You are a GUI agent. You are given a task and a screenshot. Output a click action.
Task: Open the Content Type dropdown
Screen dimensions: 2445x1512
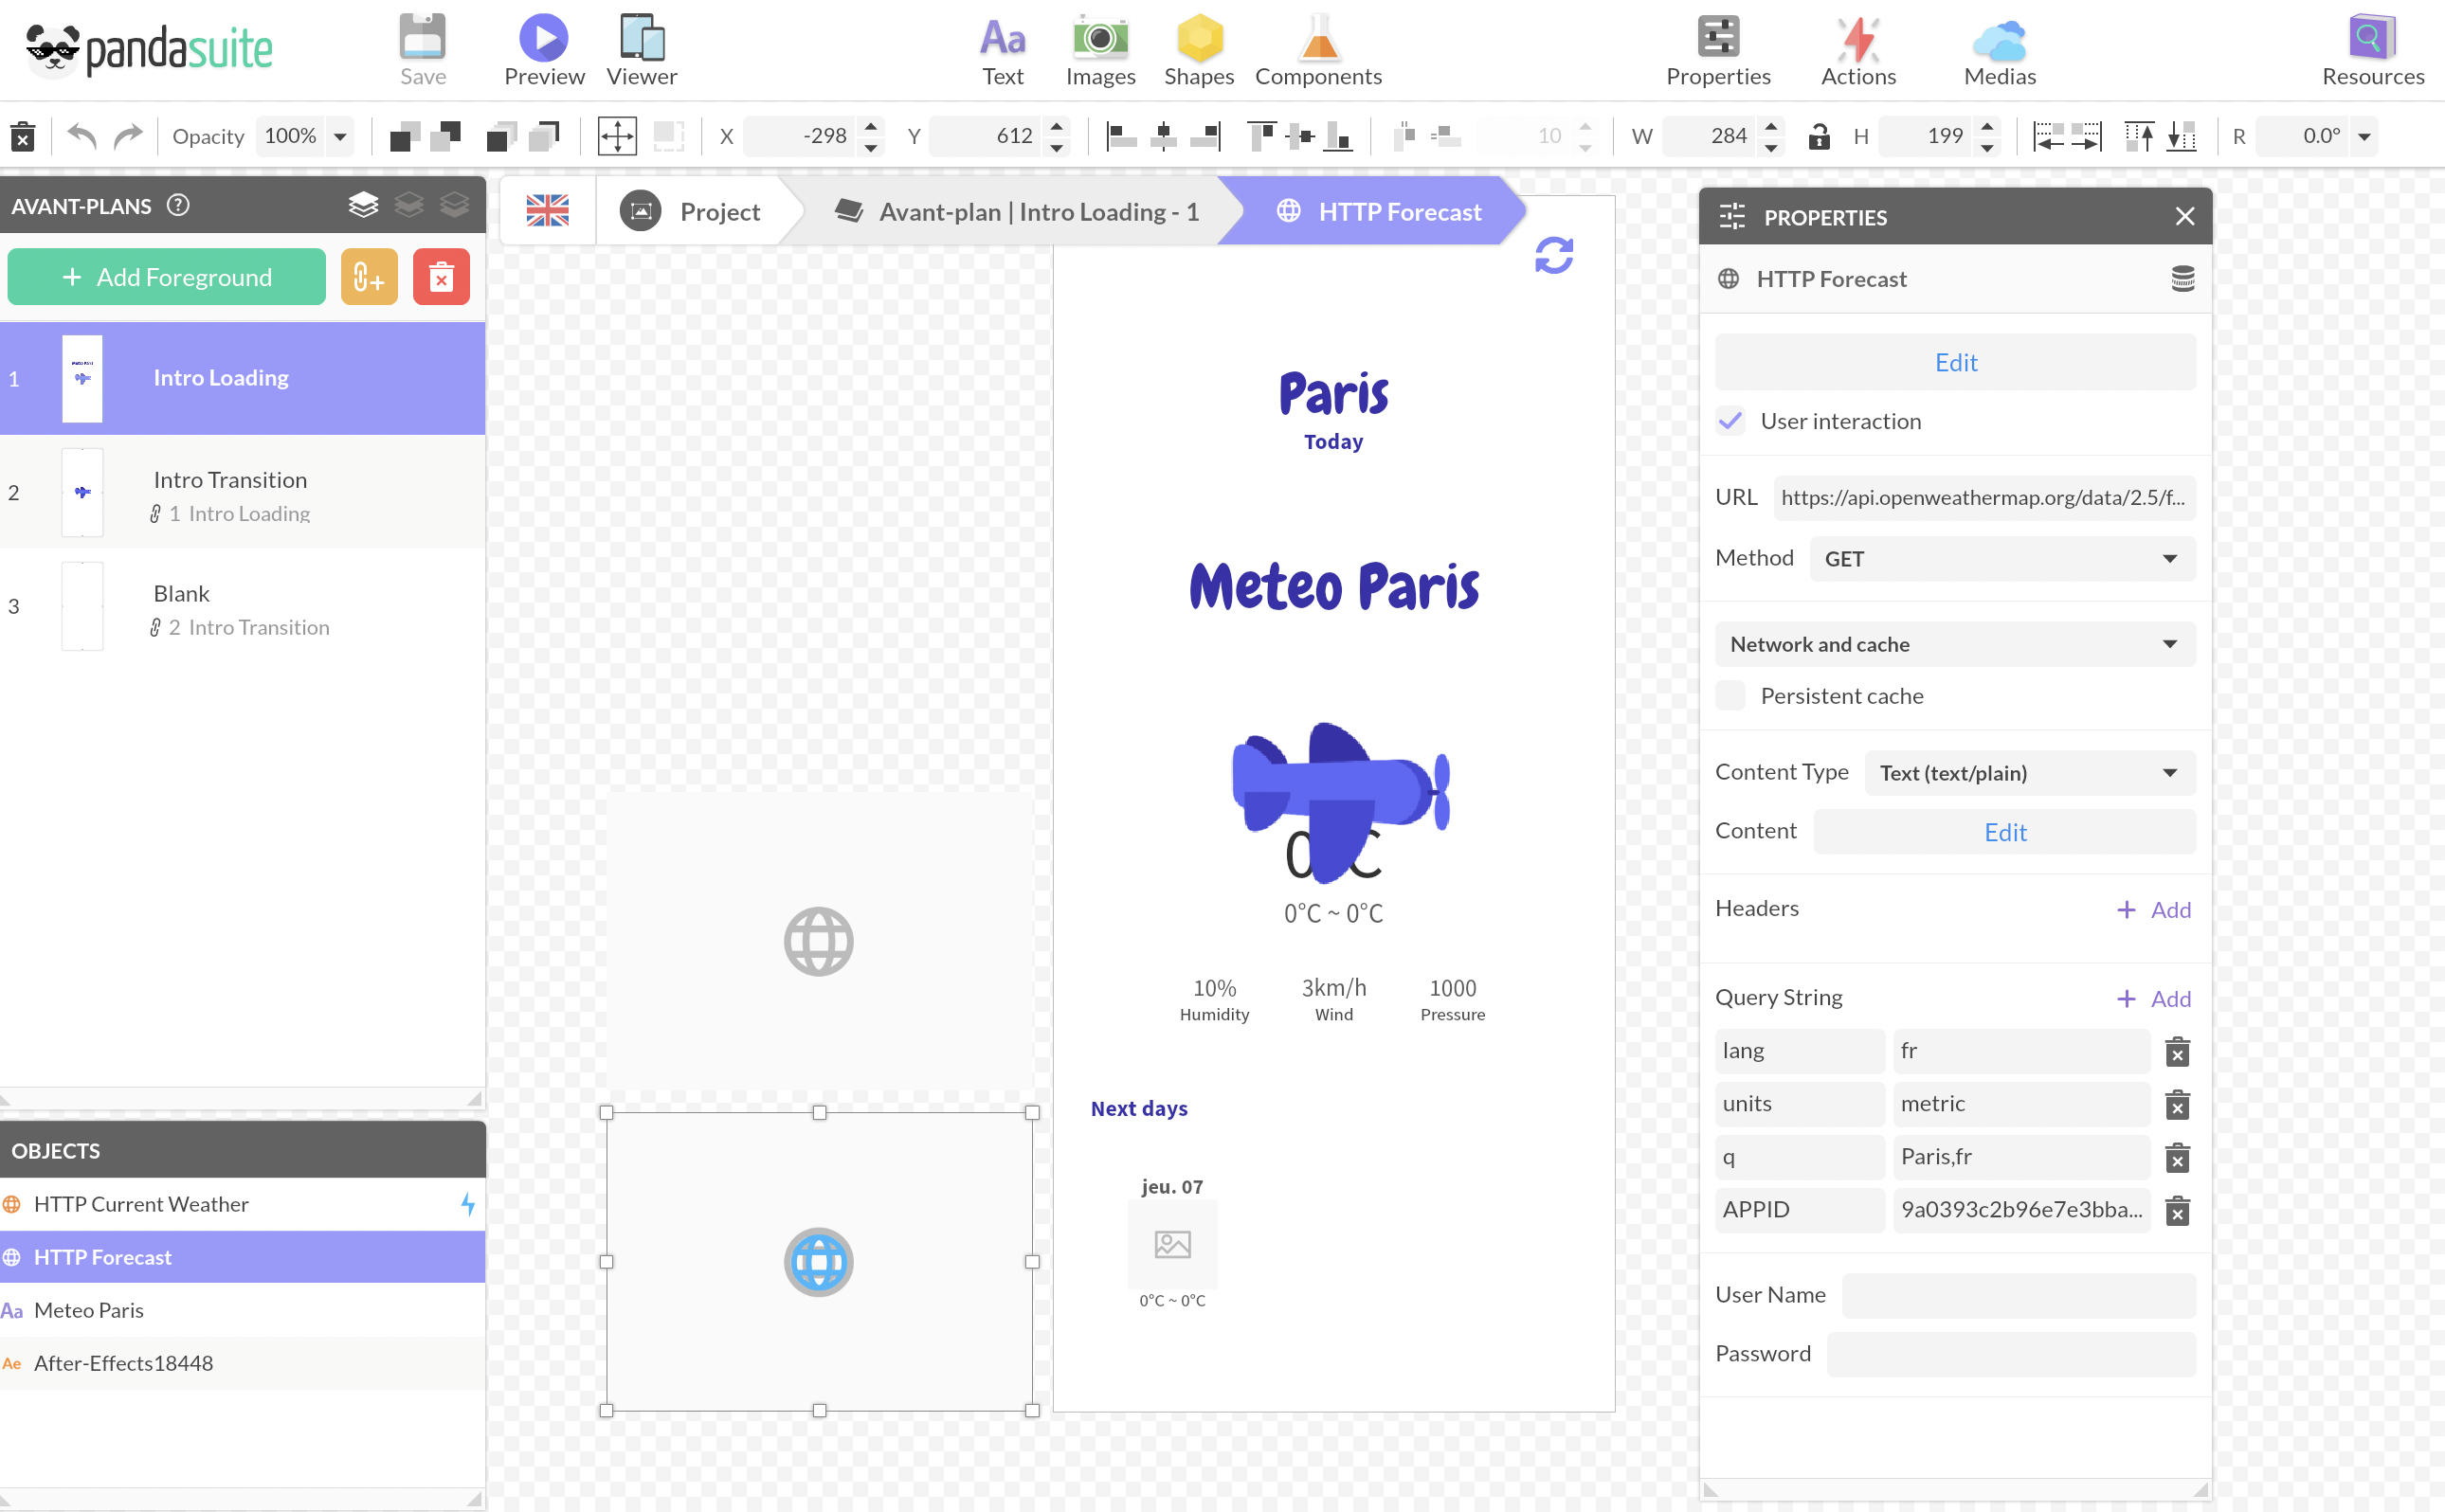(x=2029, y=773)
